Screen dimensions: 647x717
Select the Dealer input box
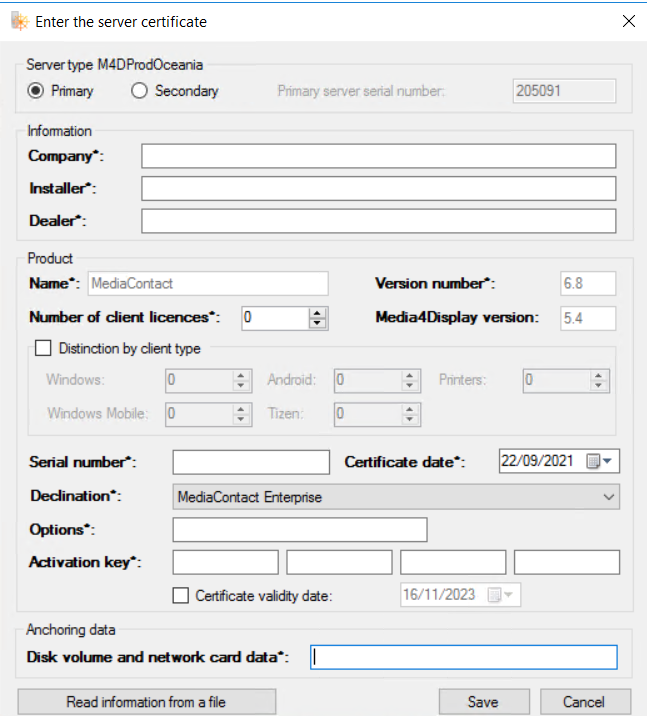click(378, 220)
